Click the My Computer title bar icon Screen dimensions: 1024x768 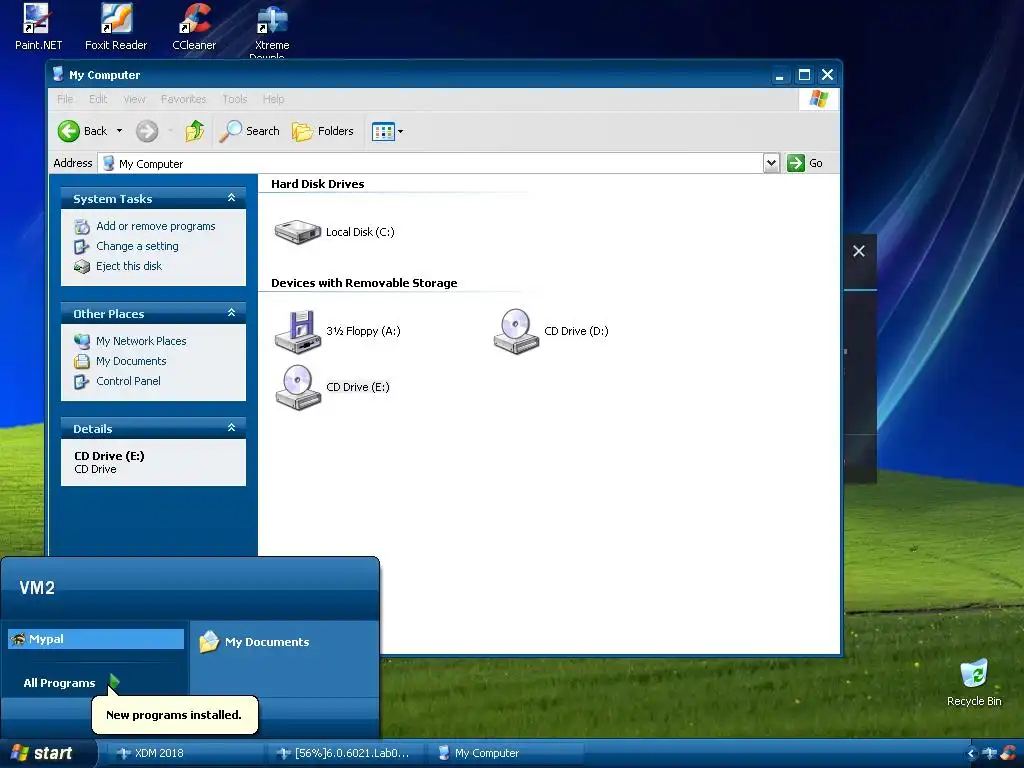58,74
